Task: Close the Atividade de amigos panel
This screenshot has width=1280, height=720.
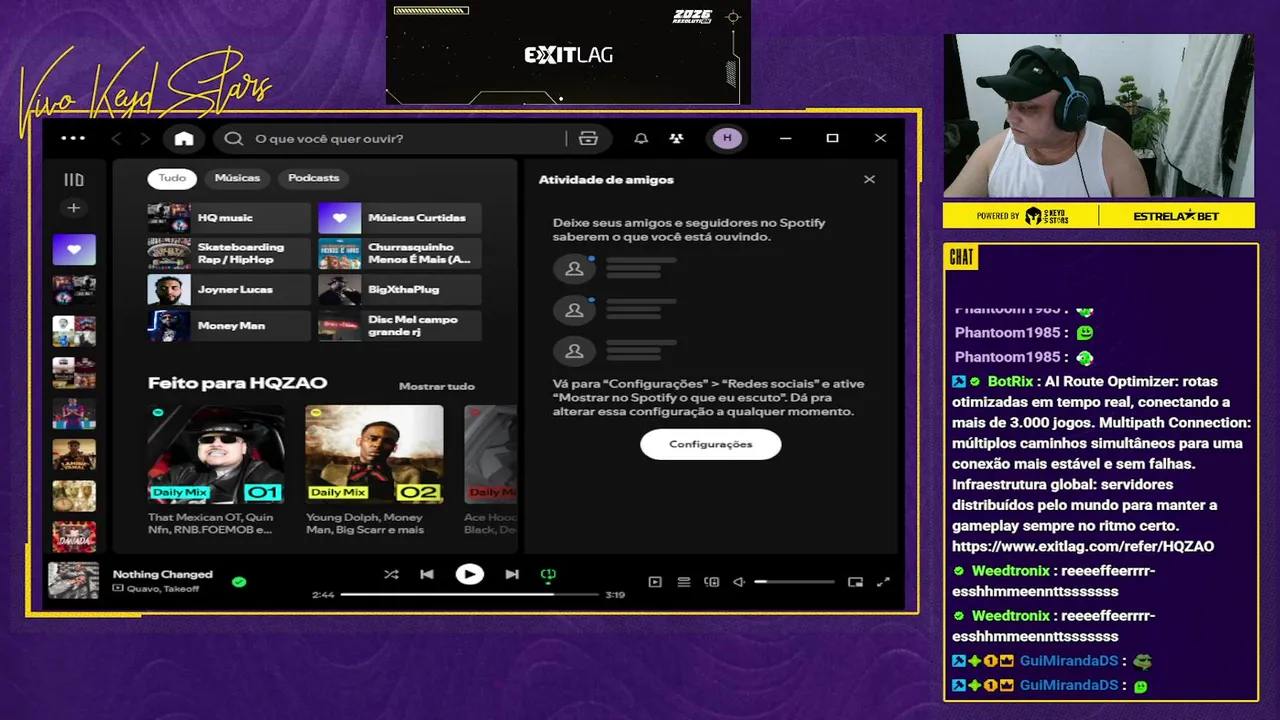Action: [869, 179]
